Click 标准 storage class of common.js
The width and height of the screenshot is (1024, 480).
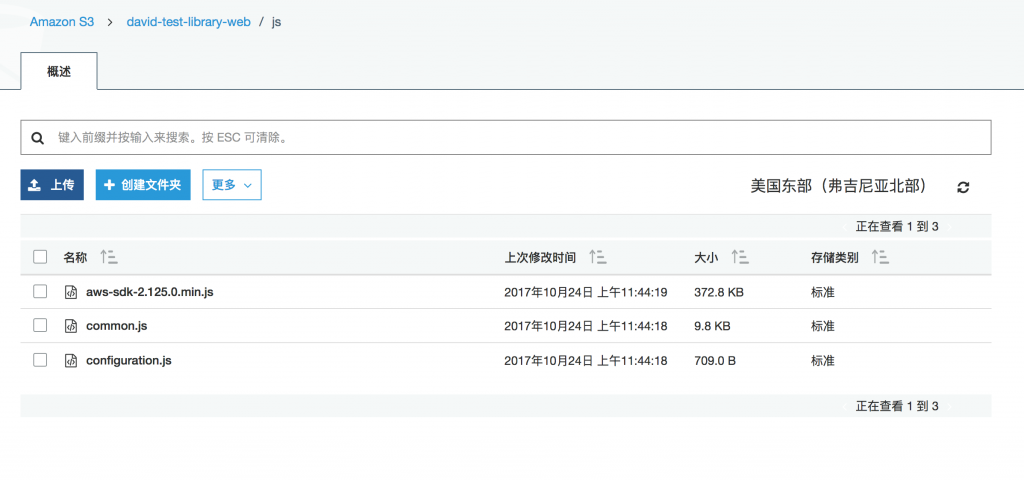pos(823,325)
